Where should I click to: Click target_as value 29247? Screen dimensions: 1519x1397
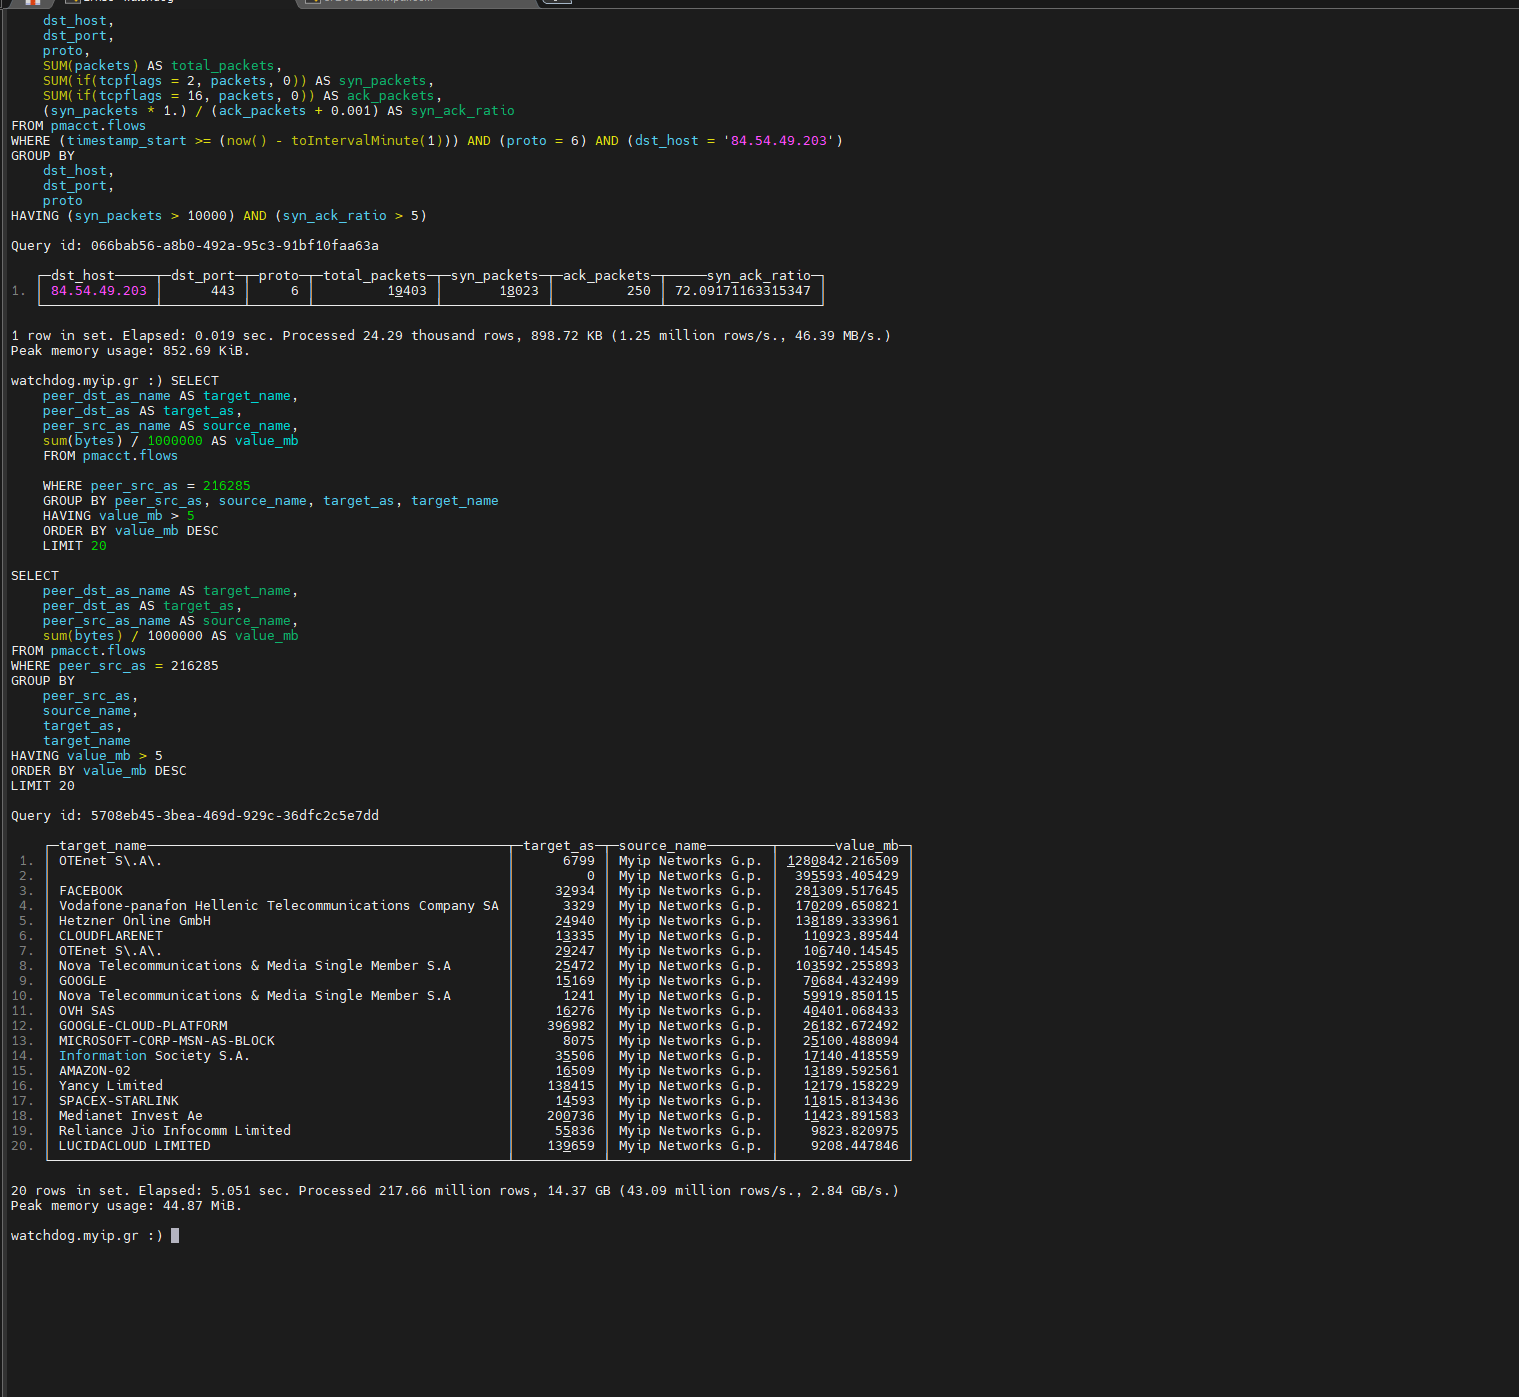(x=575, y=951)
